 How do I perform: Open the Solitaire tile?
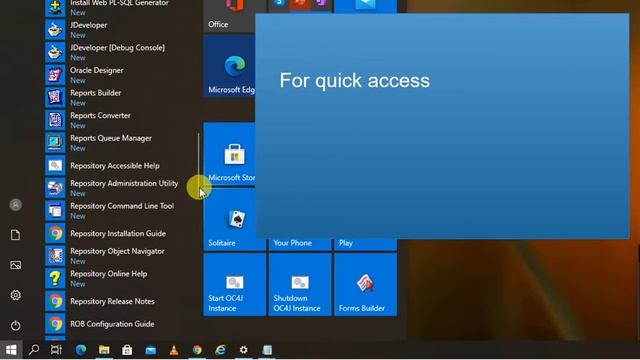point(229,219)
